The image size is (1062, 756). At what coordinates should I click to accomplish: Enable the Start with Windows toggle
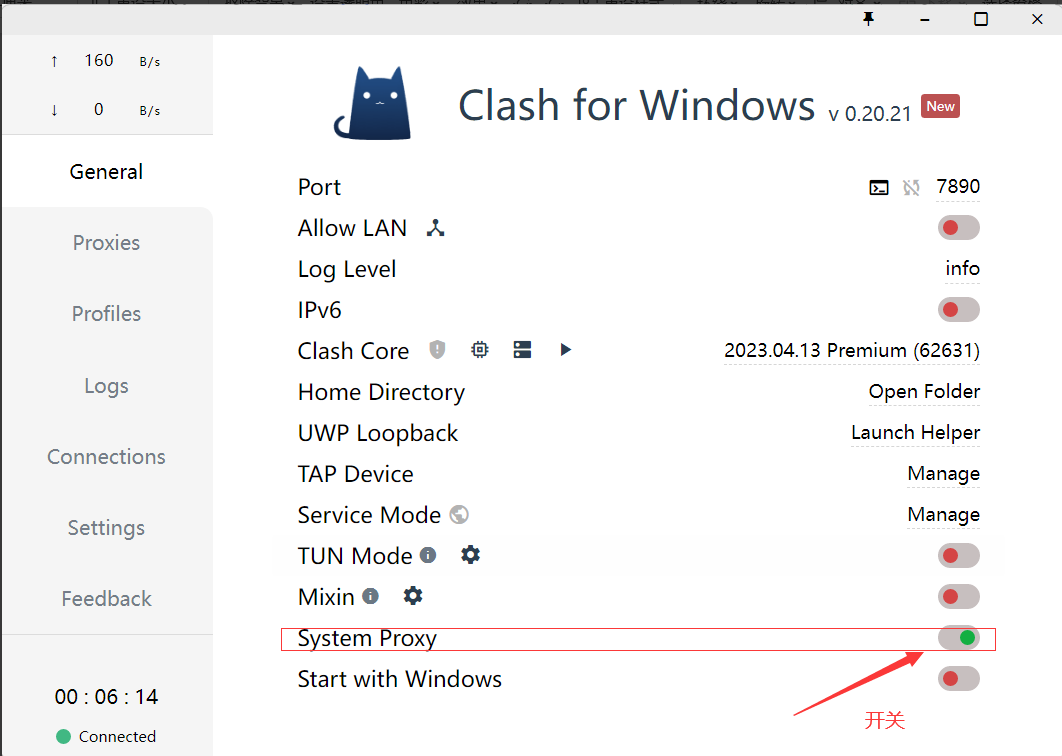pyautogui.click(x=958, y=679)
